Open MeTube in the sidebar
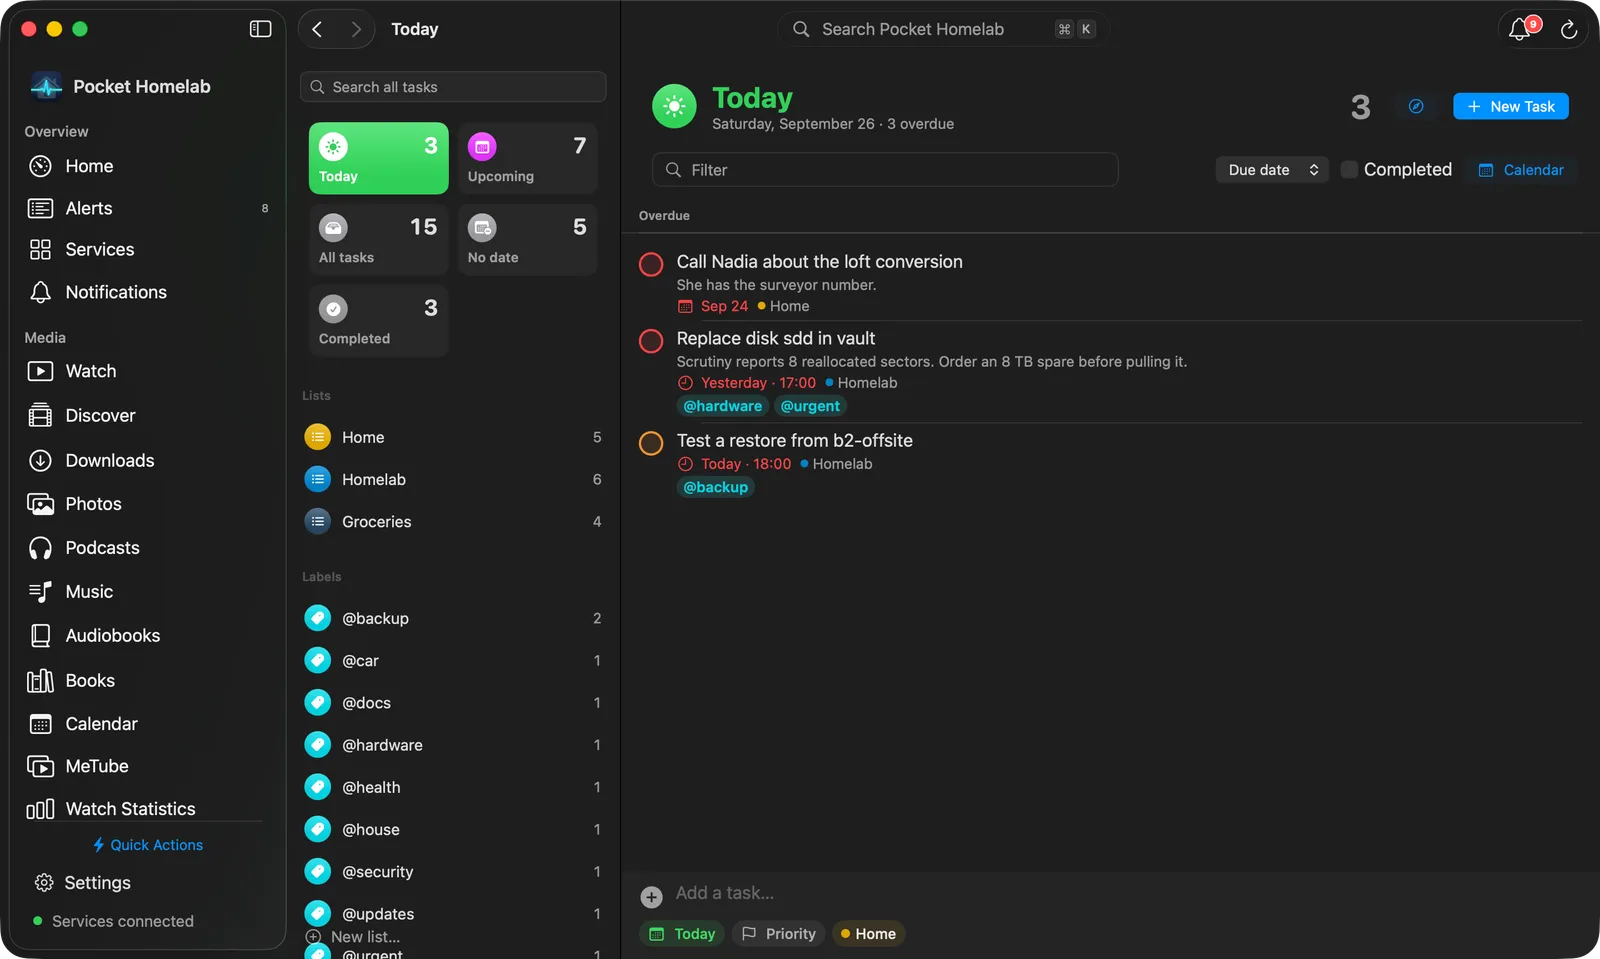Viewport: 1600px width, 959px height. pos(148,766)
